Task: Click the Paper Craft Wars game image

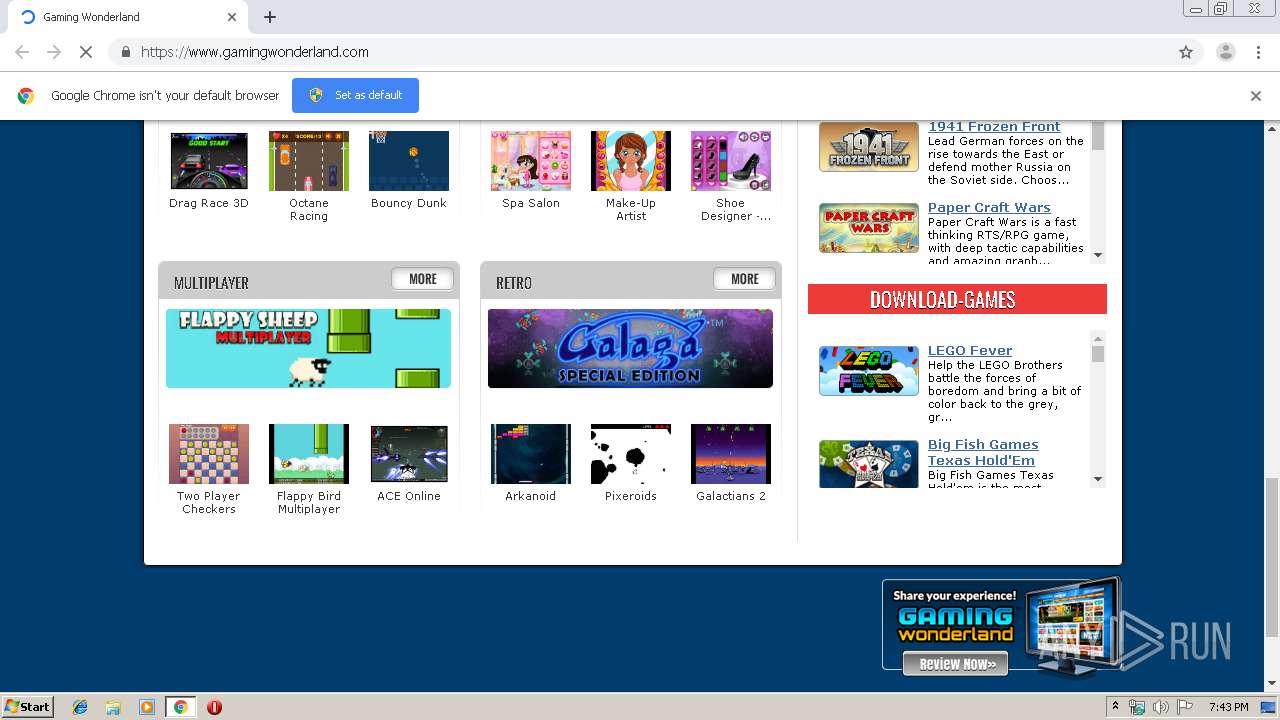Action: (869, 228)
